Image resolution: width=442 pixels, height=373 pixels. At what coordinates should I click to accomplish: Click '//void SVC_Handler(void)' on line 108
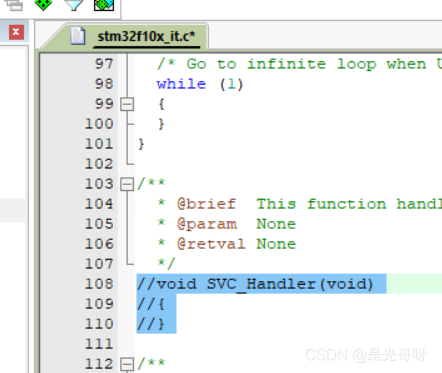pyautogui.click(x=255, y=284)
